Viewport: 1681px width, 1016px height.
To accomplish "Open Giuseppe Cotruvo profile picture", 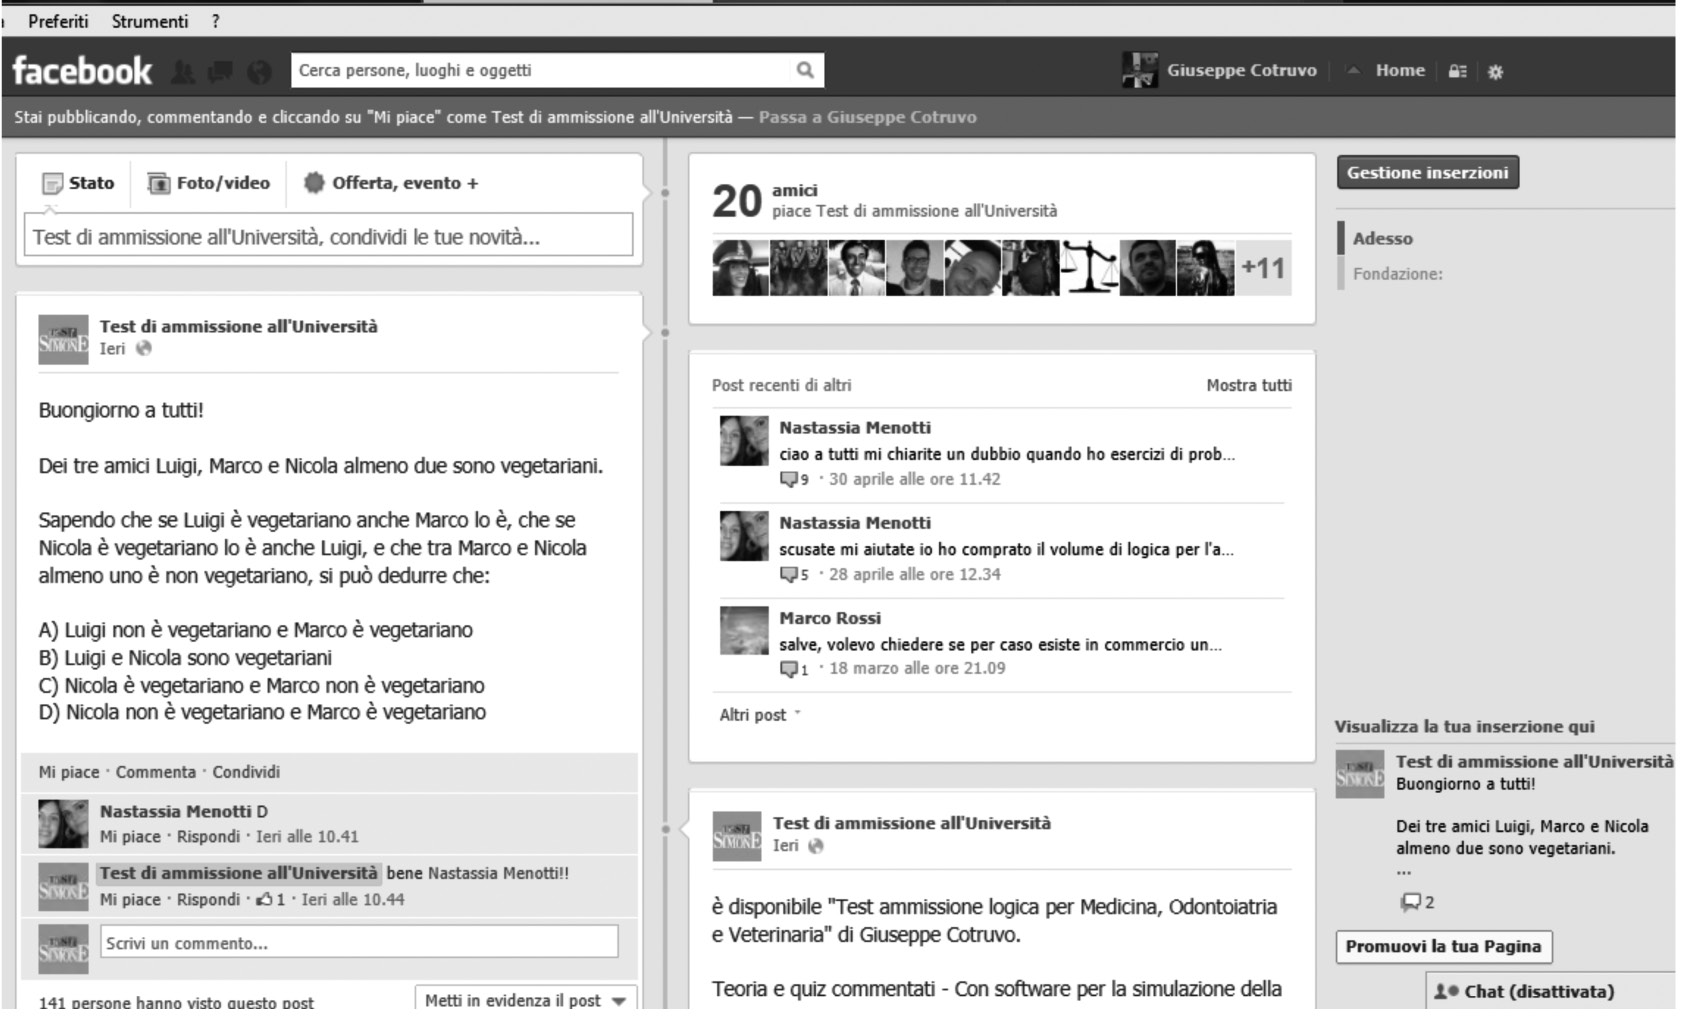I will (x=1140, y=70).
